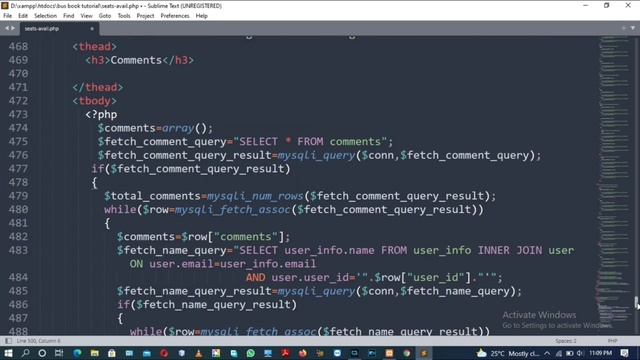Image resolution: width=640 pixels, height=360 pixels.
Task: Click the opening thead tag
Action: pos(95,47)
